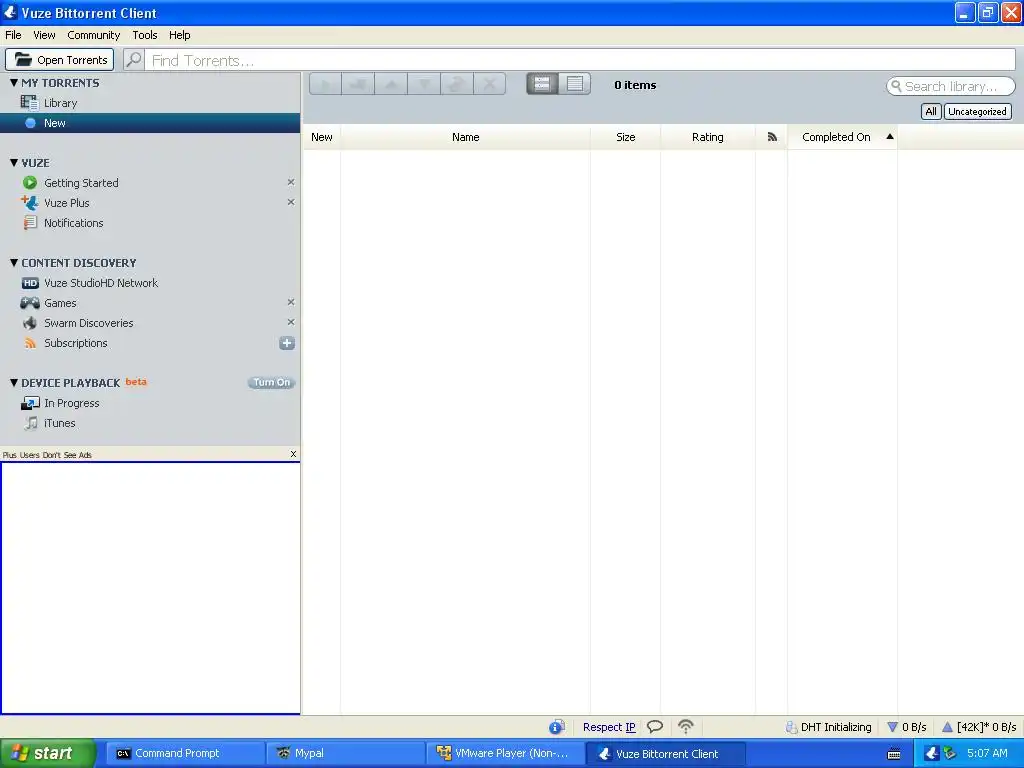This screenshot has height=768, width=1024.
Task: Click the on-screen keyboard tray icon
Action: pos(894,754)
